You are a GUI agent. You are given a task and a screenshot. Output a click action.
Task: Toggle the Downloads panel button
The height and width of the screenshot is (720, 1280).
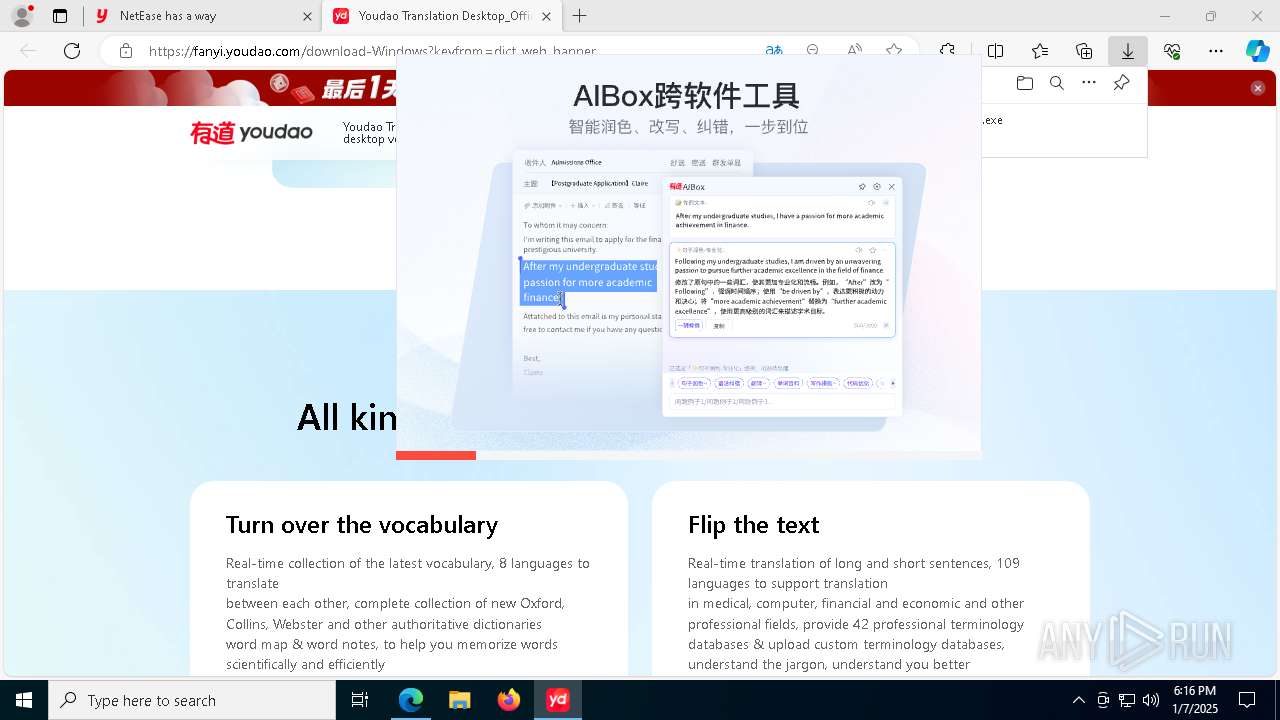click(1128, 51)
